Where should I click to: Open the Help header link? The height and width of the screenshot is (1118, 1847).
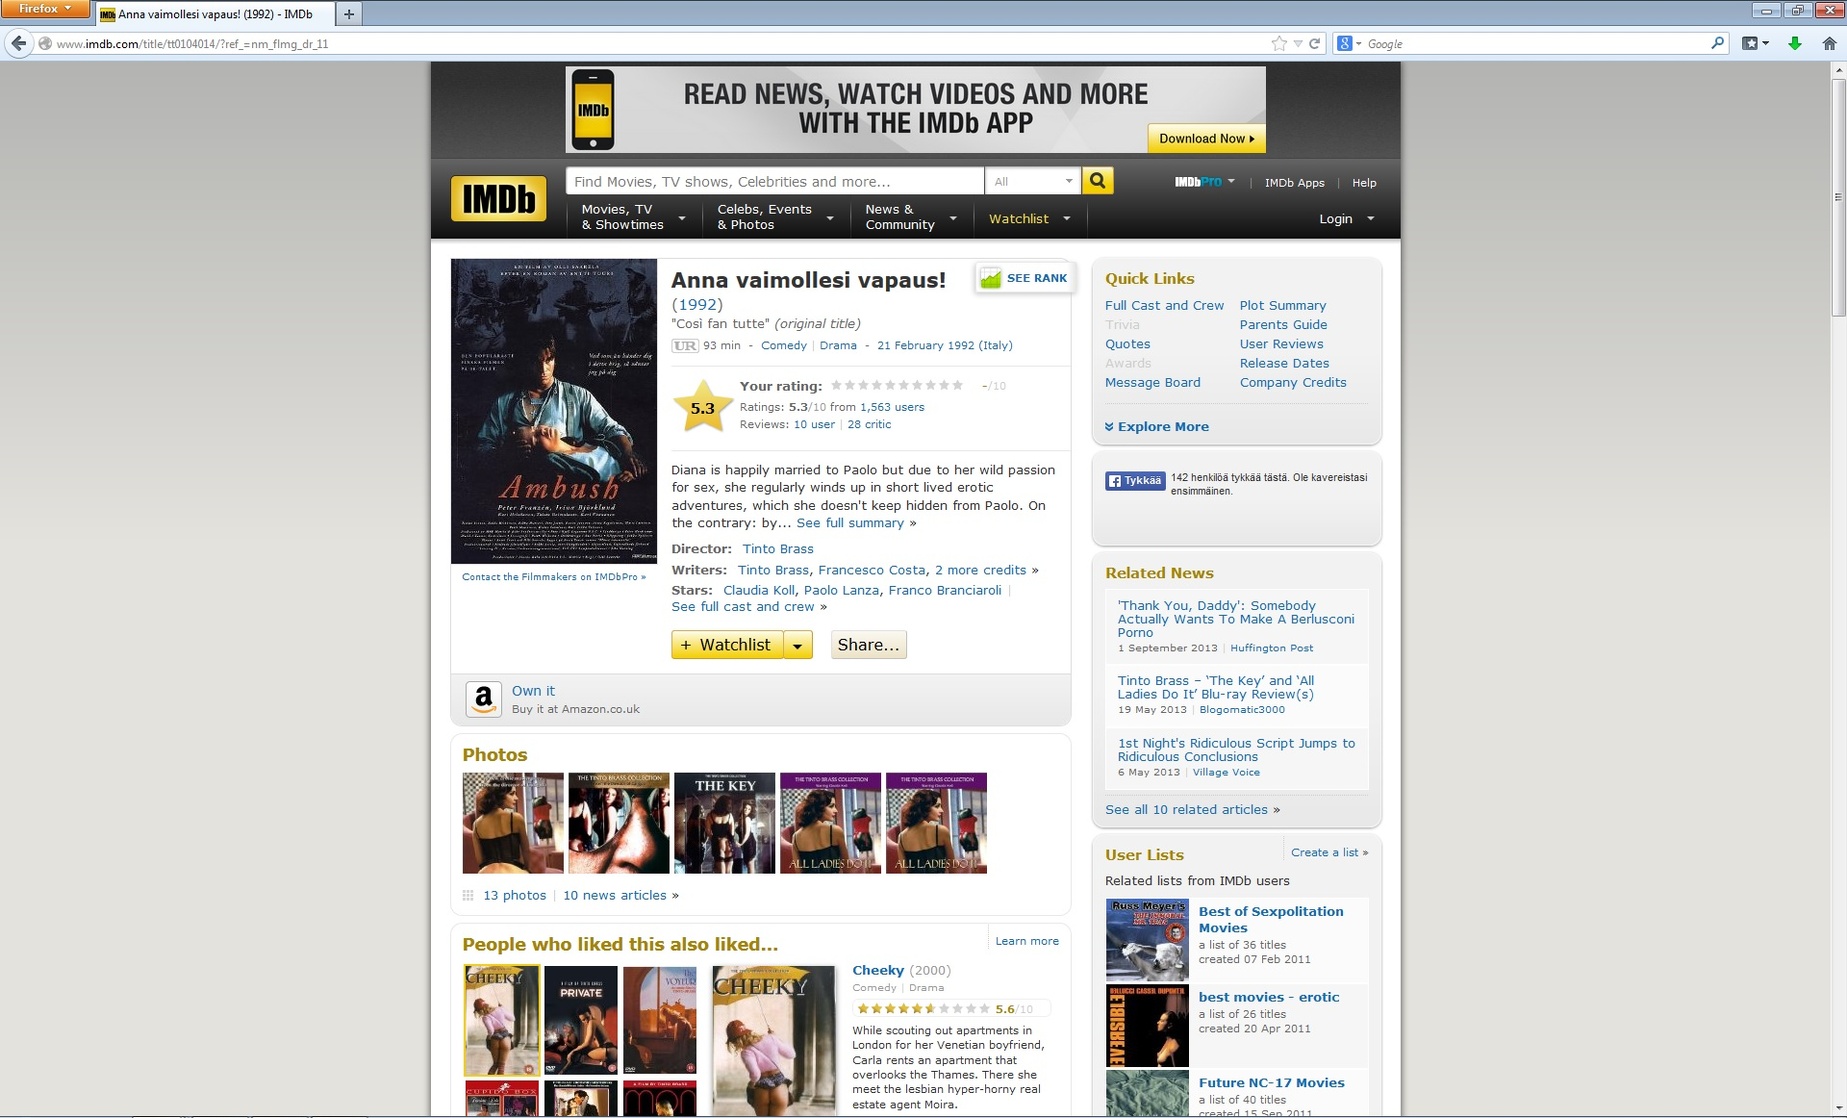pos(1364,182)
